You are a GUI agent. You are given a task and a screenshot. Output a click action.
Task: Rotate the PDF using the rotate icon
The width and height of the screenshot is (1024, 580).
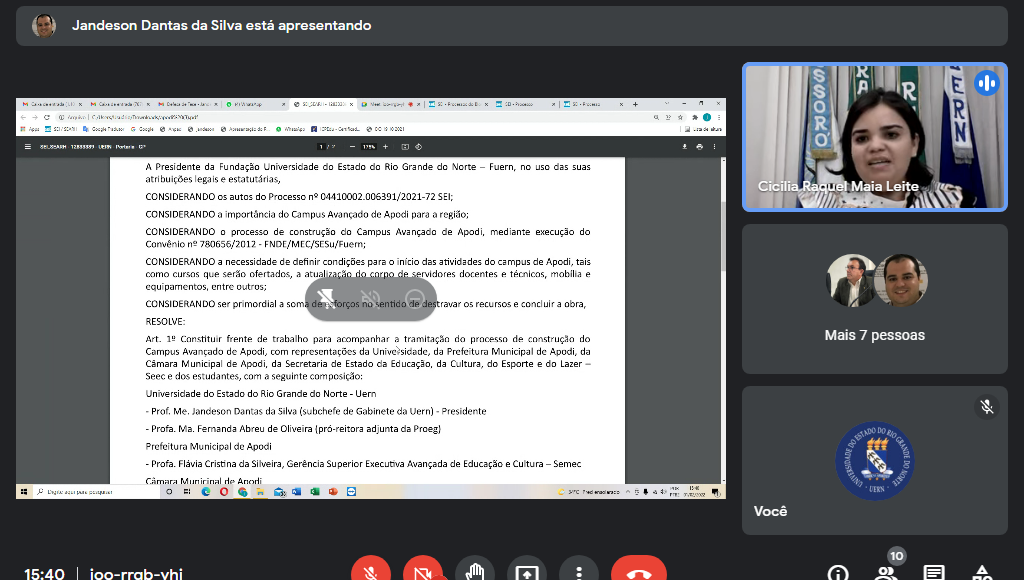tap(419, 147)
